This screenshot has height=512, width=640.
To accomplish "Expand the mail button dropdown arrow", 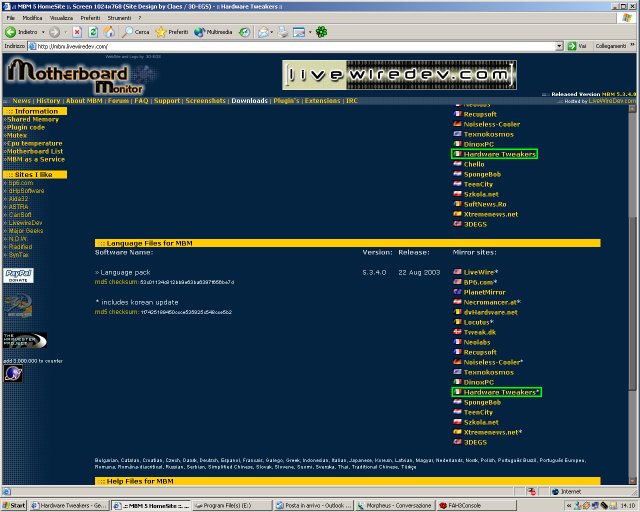I will click(x=271, y=32).
